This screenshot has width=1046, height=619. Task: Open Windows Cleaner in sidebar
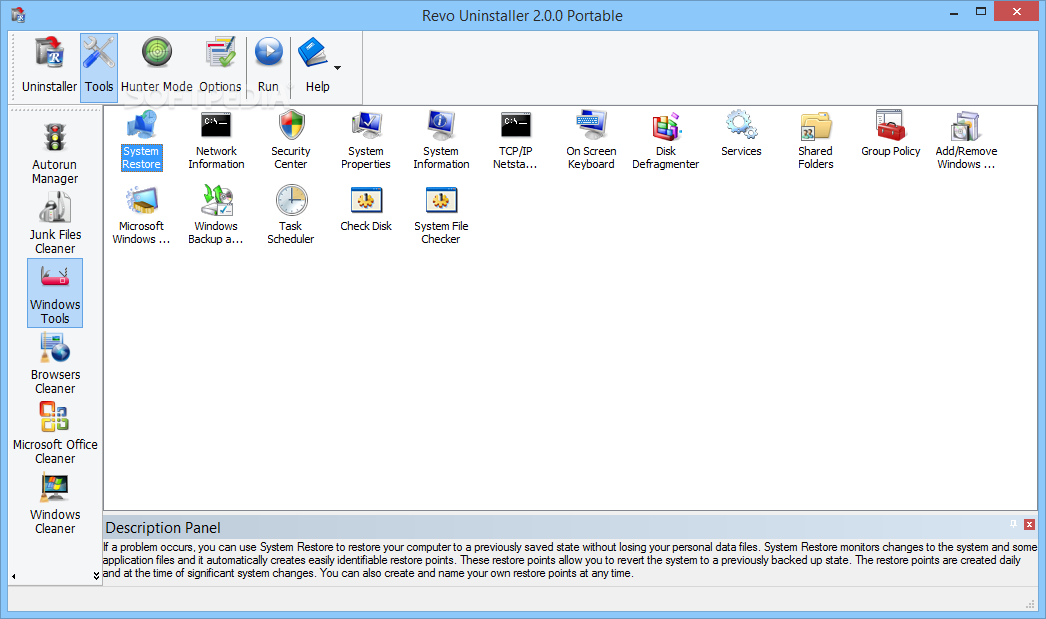(55, 504)
